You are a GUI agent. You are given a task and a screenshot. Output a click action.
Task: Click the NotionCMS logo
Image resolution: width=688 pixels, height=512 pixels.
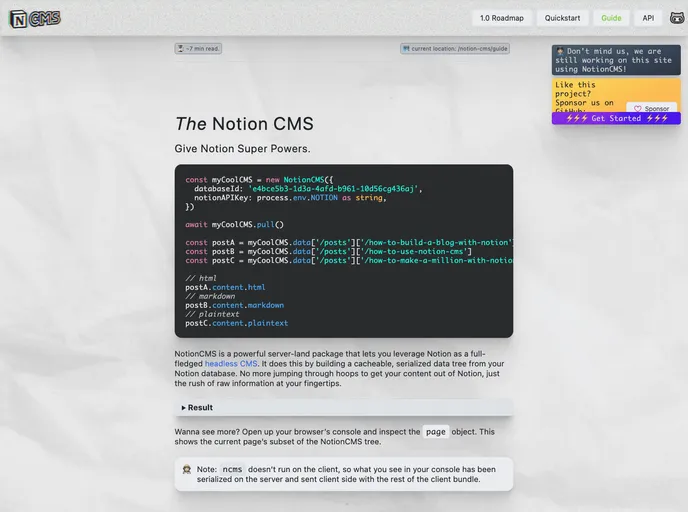pyautogui.click(x=35, y=19)
